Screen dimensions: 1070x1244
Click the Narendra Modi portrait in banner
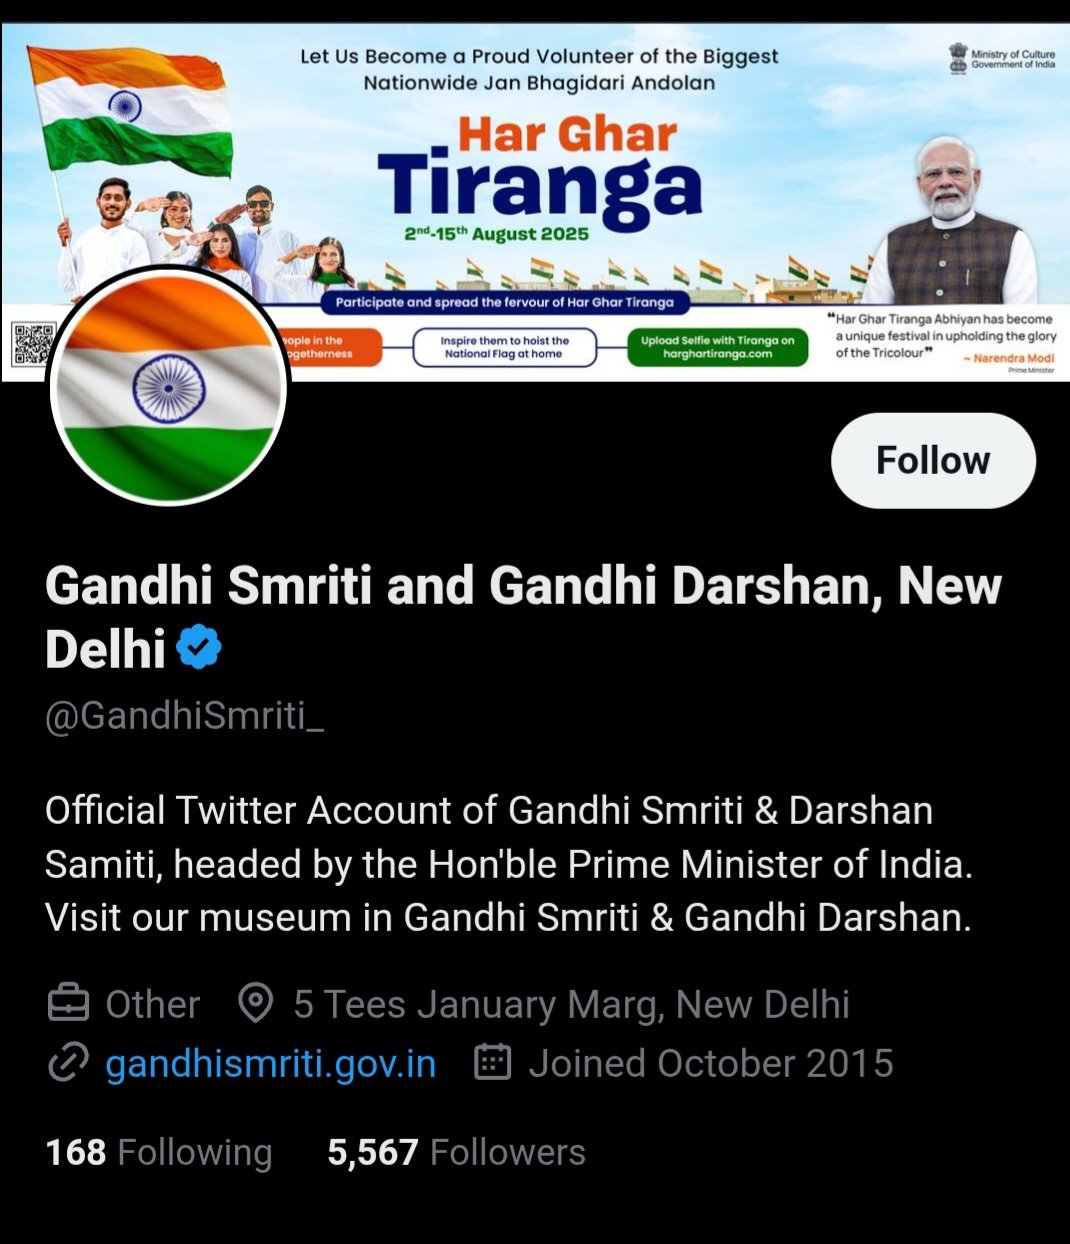tap(950, 220)
